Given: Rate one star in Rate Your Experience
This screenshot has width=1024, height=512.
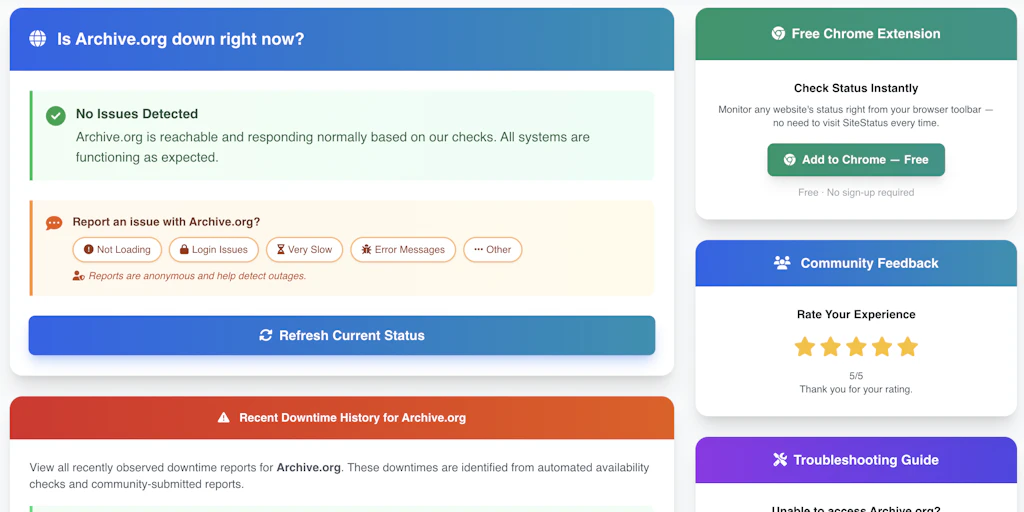Looking at the screenshot, I should [x=805, y=347].
